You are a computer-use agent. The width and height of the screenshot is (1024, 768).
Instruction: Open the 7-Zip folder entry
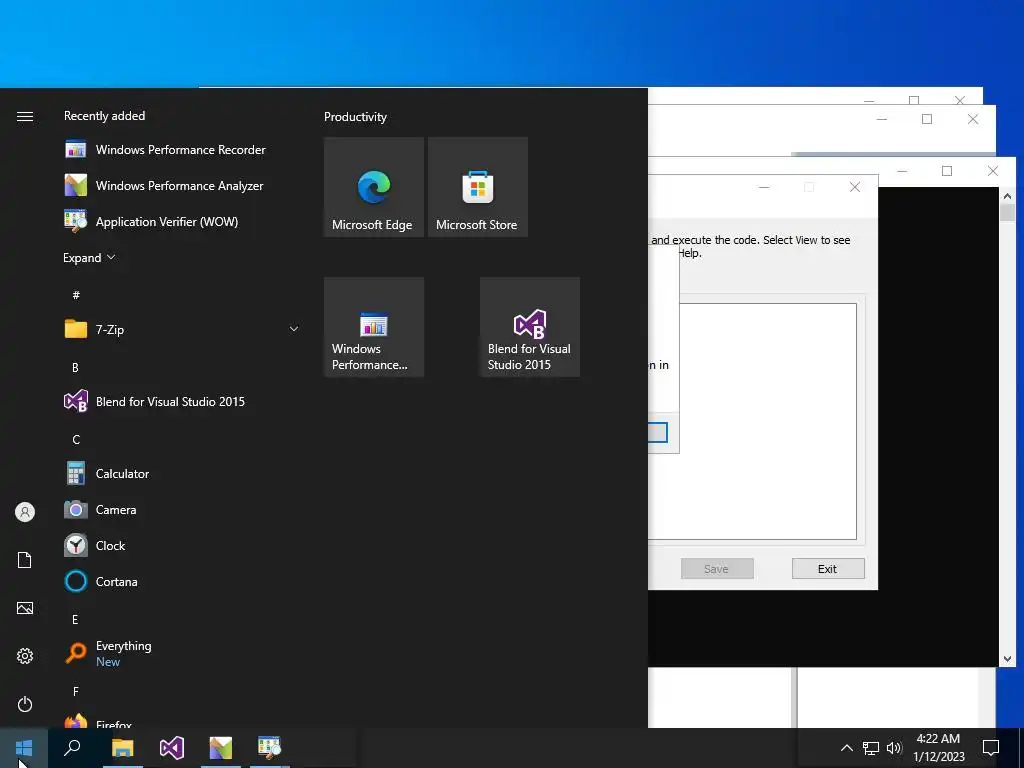[181, 329]
